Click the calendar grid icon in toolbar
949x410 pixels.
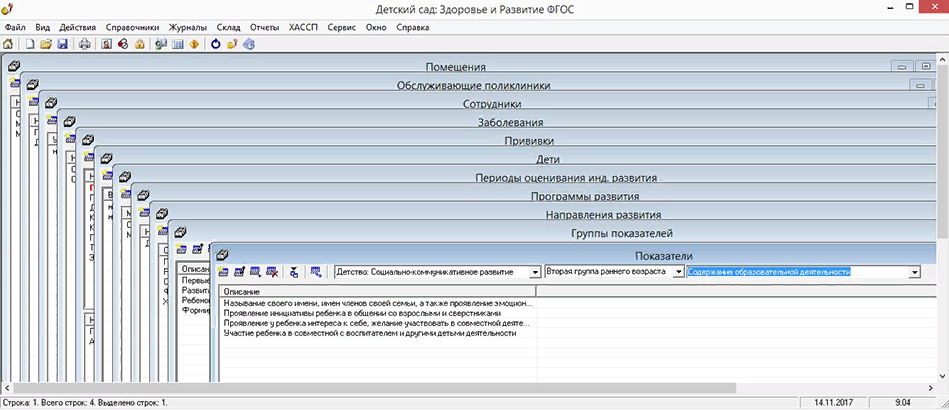click(x=177, y=45)
